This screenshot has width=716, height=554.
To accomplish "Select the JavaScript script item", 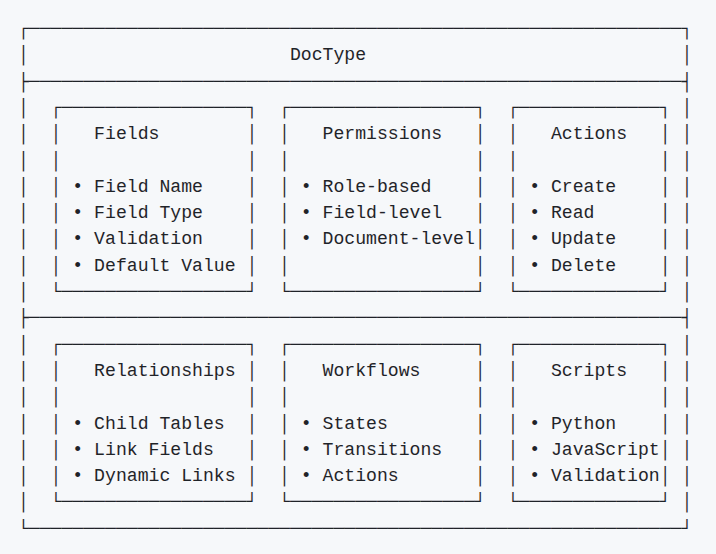I will [x=605, y=449].
